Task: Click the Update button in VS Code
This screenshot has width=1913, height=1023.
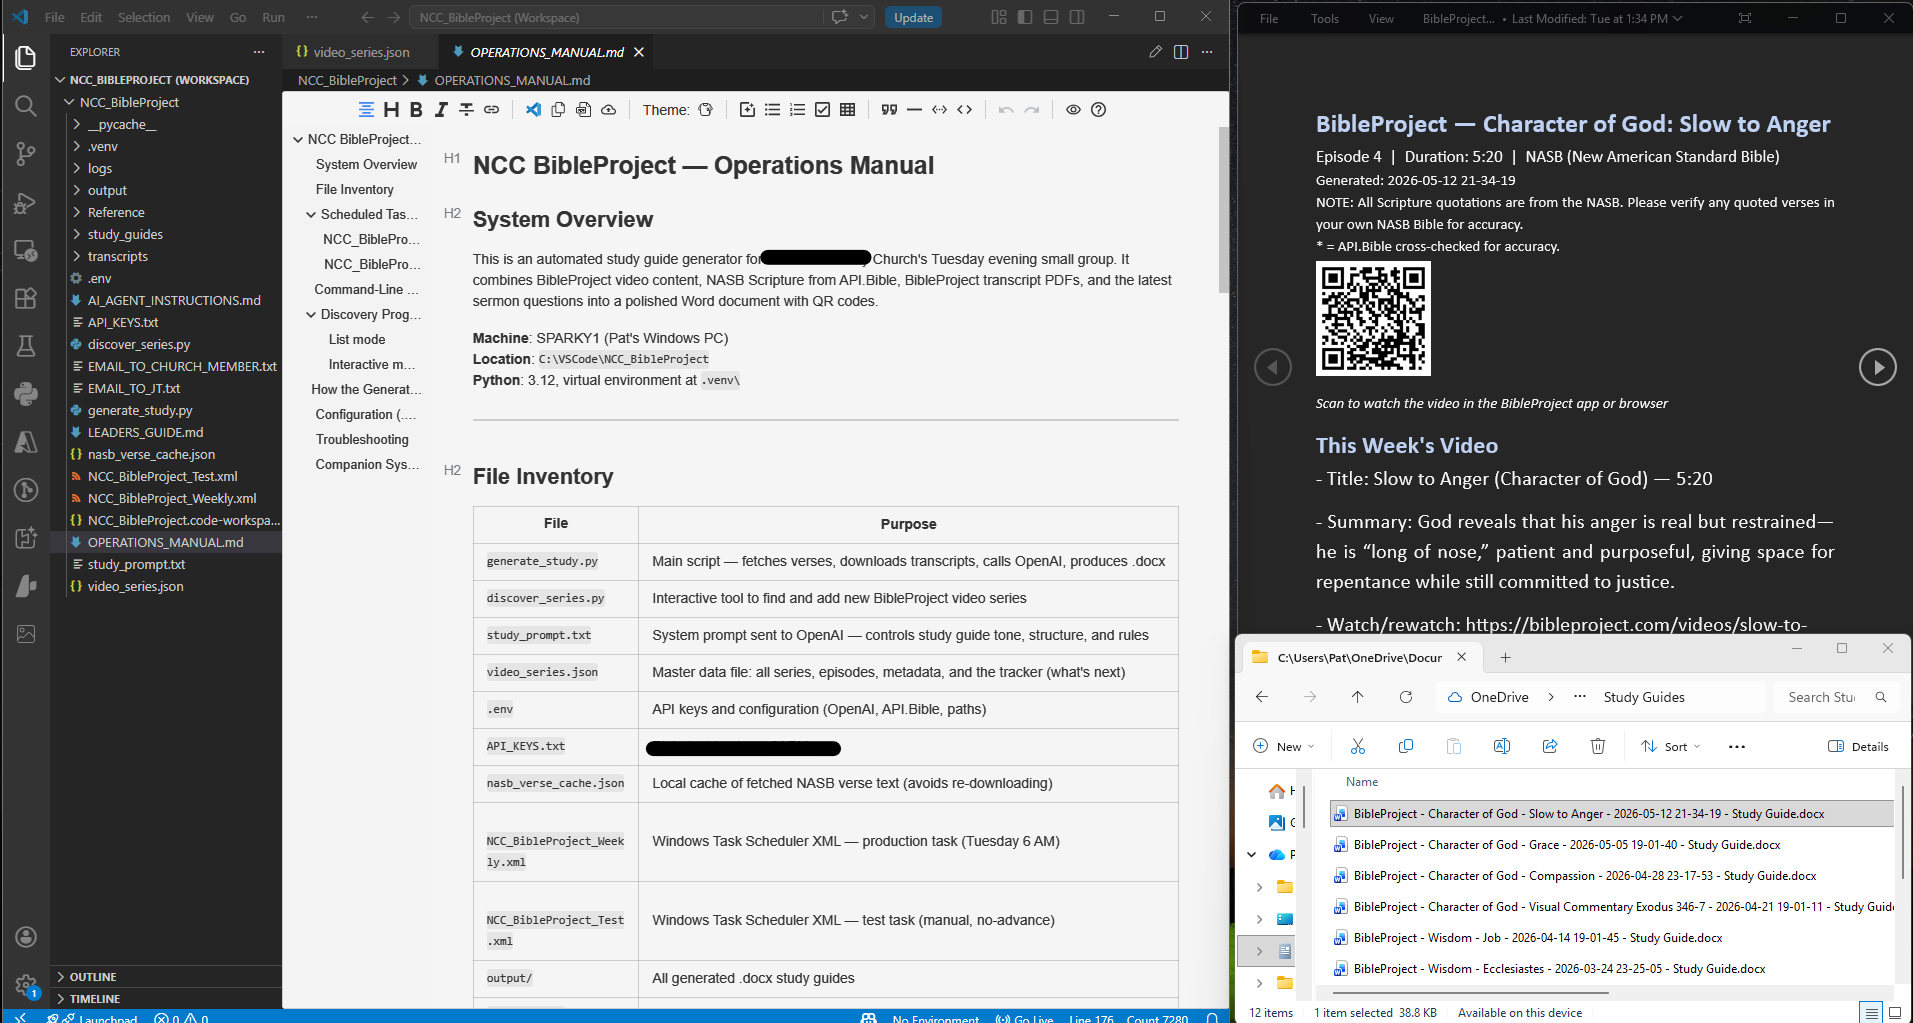Action: pos(913,17)
